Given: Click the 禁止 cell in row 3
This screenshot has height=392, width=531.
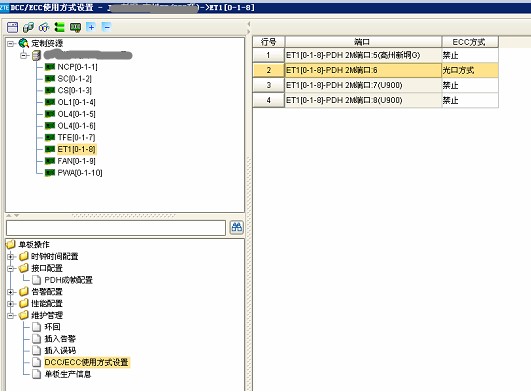Looking at the screenshot, I should 470,85.
